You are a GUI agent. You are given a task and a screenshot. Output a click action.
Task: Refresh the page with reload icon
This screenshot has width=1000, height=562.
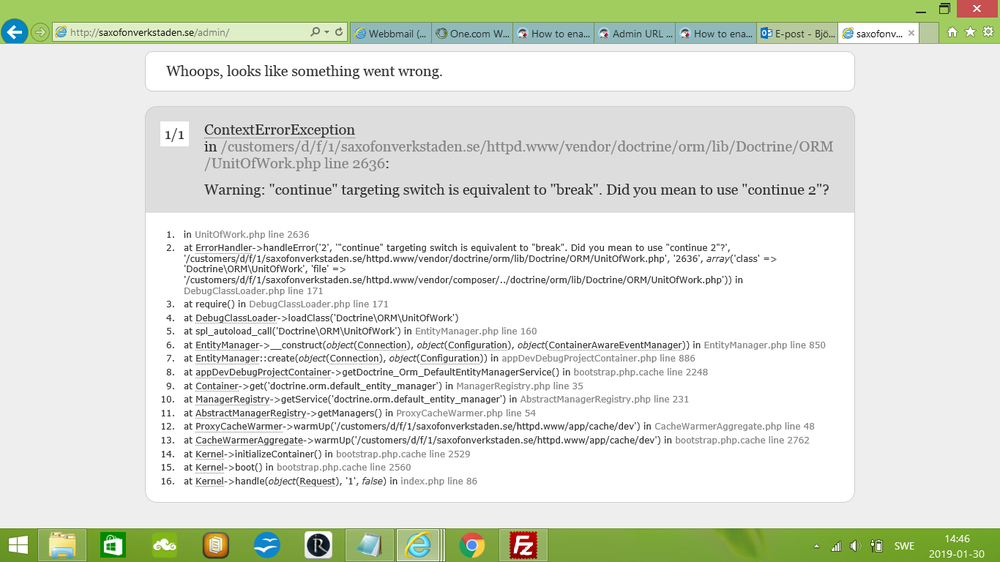click(339, 32)
